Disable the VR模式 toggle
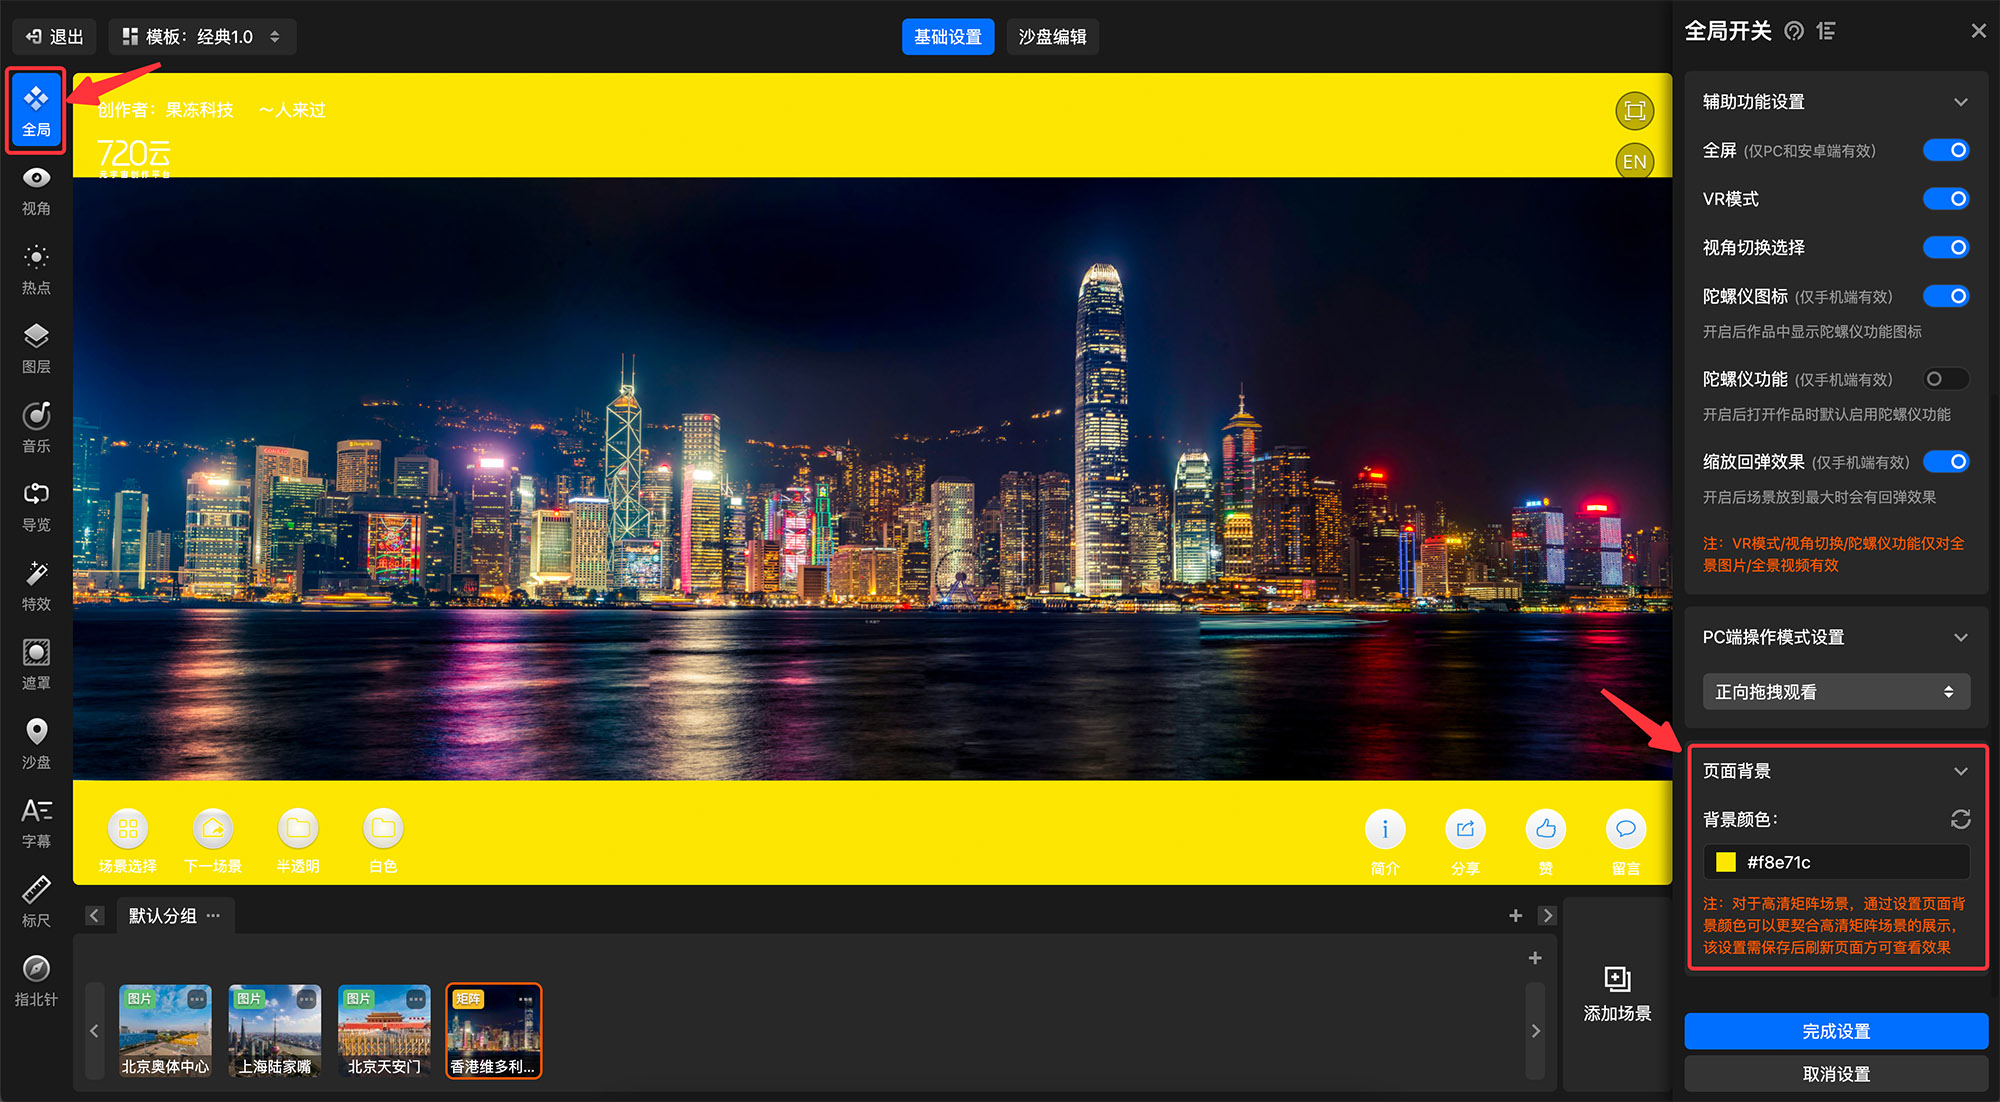 (x=1945, y=199)
